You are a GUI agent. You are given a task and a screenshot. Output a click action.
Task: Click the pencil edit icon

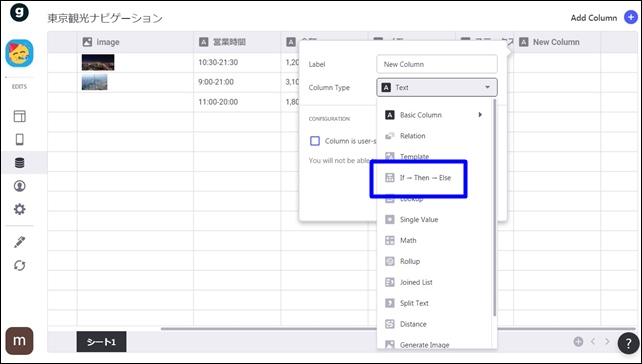tap(19, 242)
